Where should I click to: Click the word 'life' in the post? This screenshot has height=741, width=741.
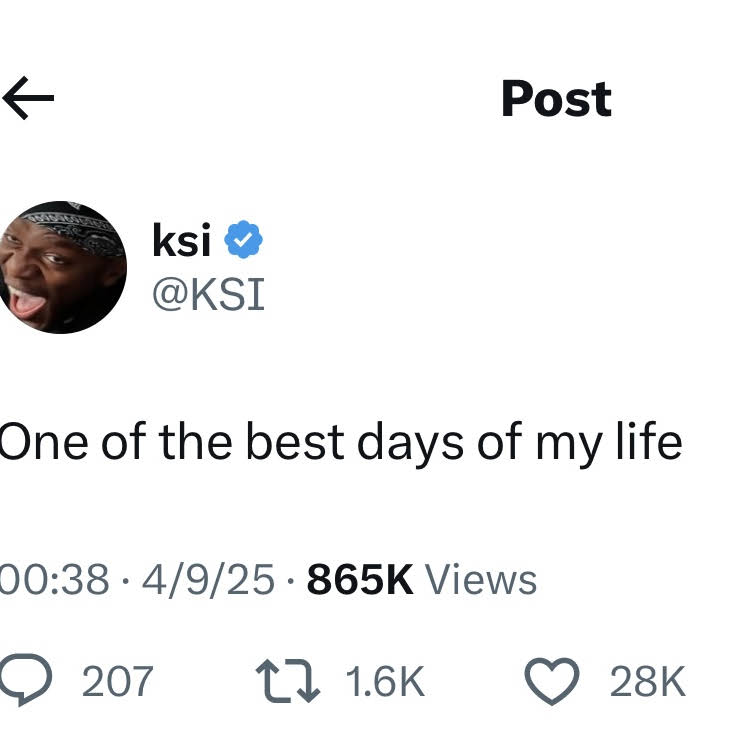click(648, 443)
